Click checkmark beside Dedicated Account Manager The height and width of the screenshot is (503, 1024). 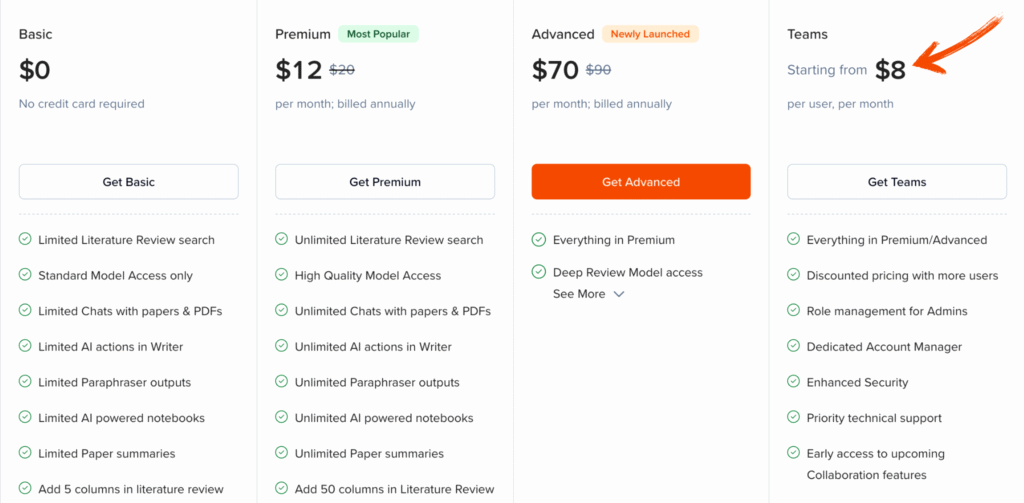(x=794, y=347)
